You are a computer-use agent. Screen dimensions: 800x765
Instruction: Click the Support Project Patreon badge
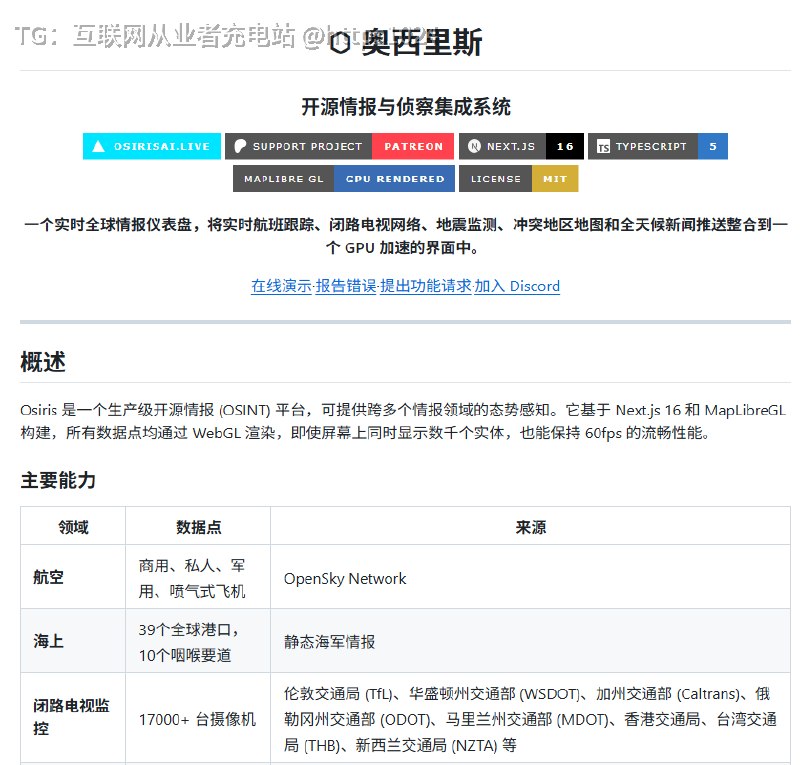[339, 146]
